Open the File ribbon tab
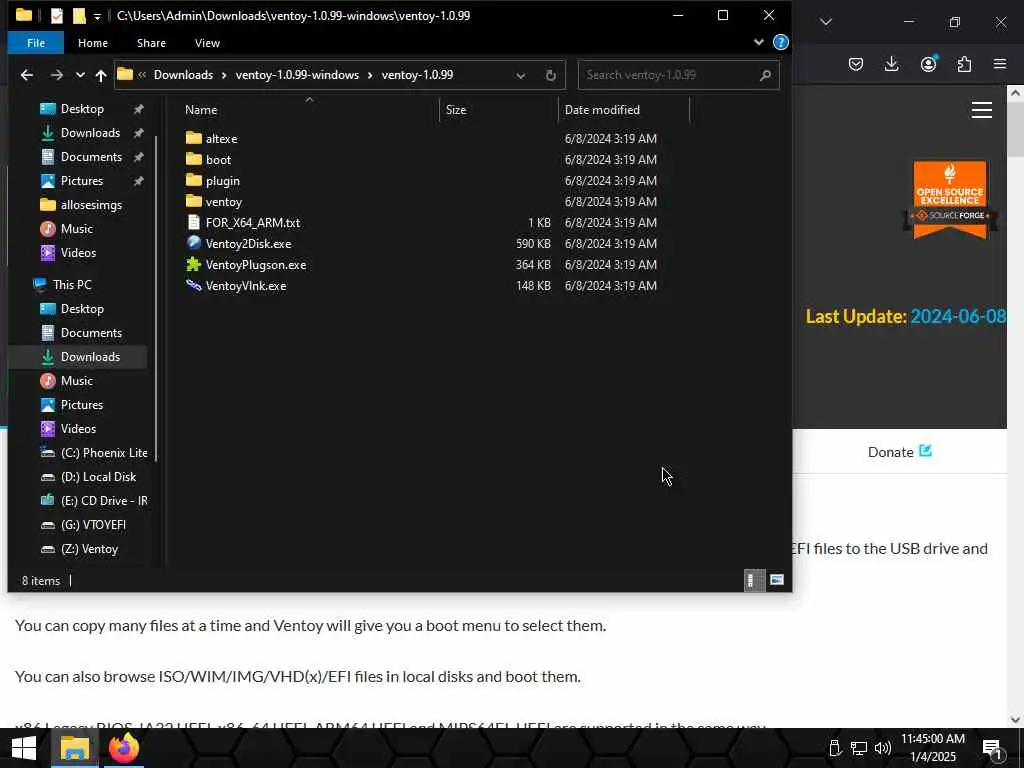 (36, 43)
